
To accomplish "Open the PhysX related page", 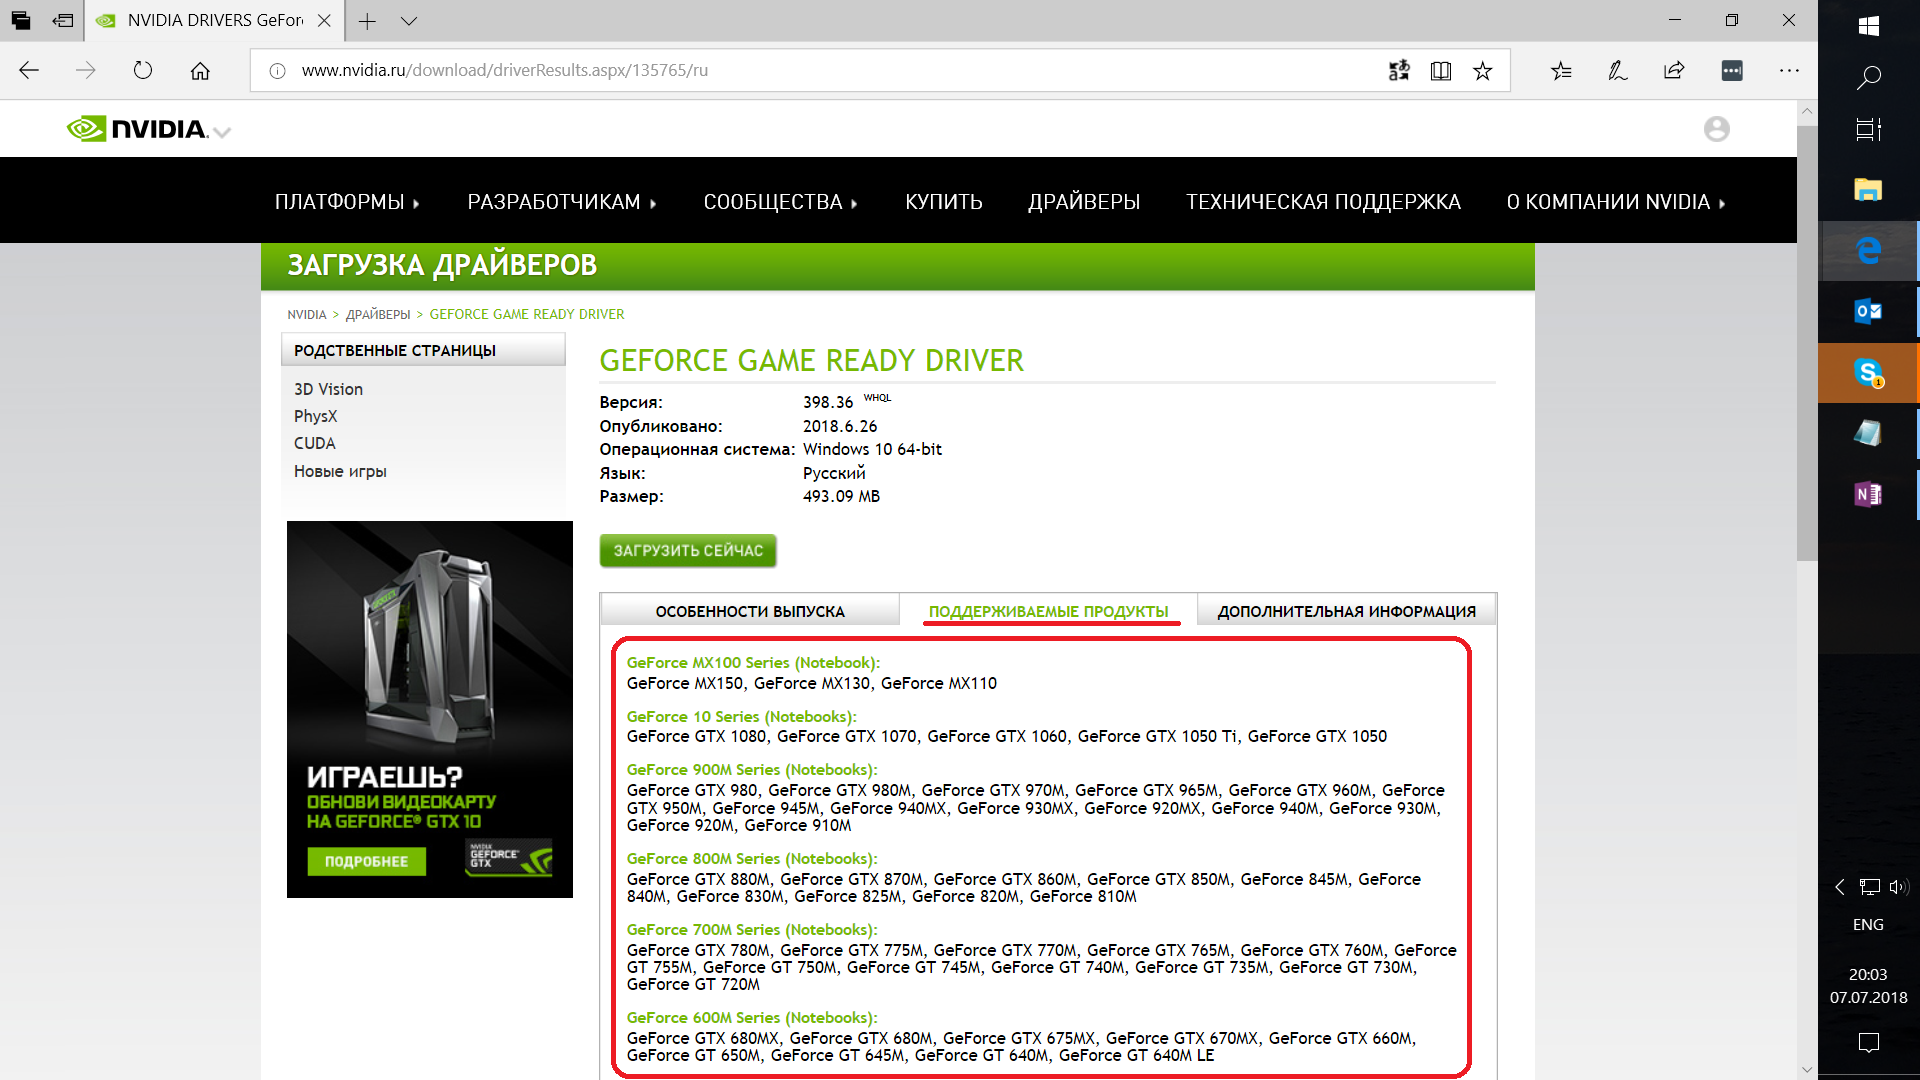I will 315,416.
